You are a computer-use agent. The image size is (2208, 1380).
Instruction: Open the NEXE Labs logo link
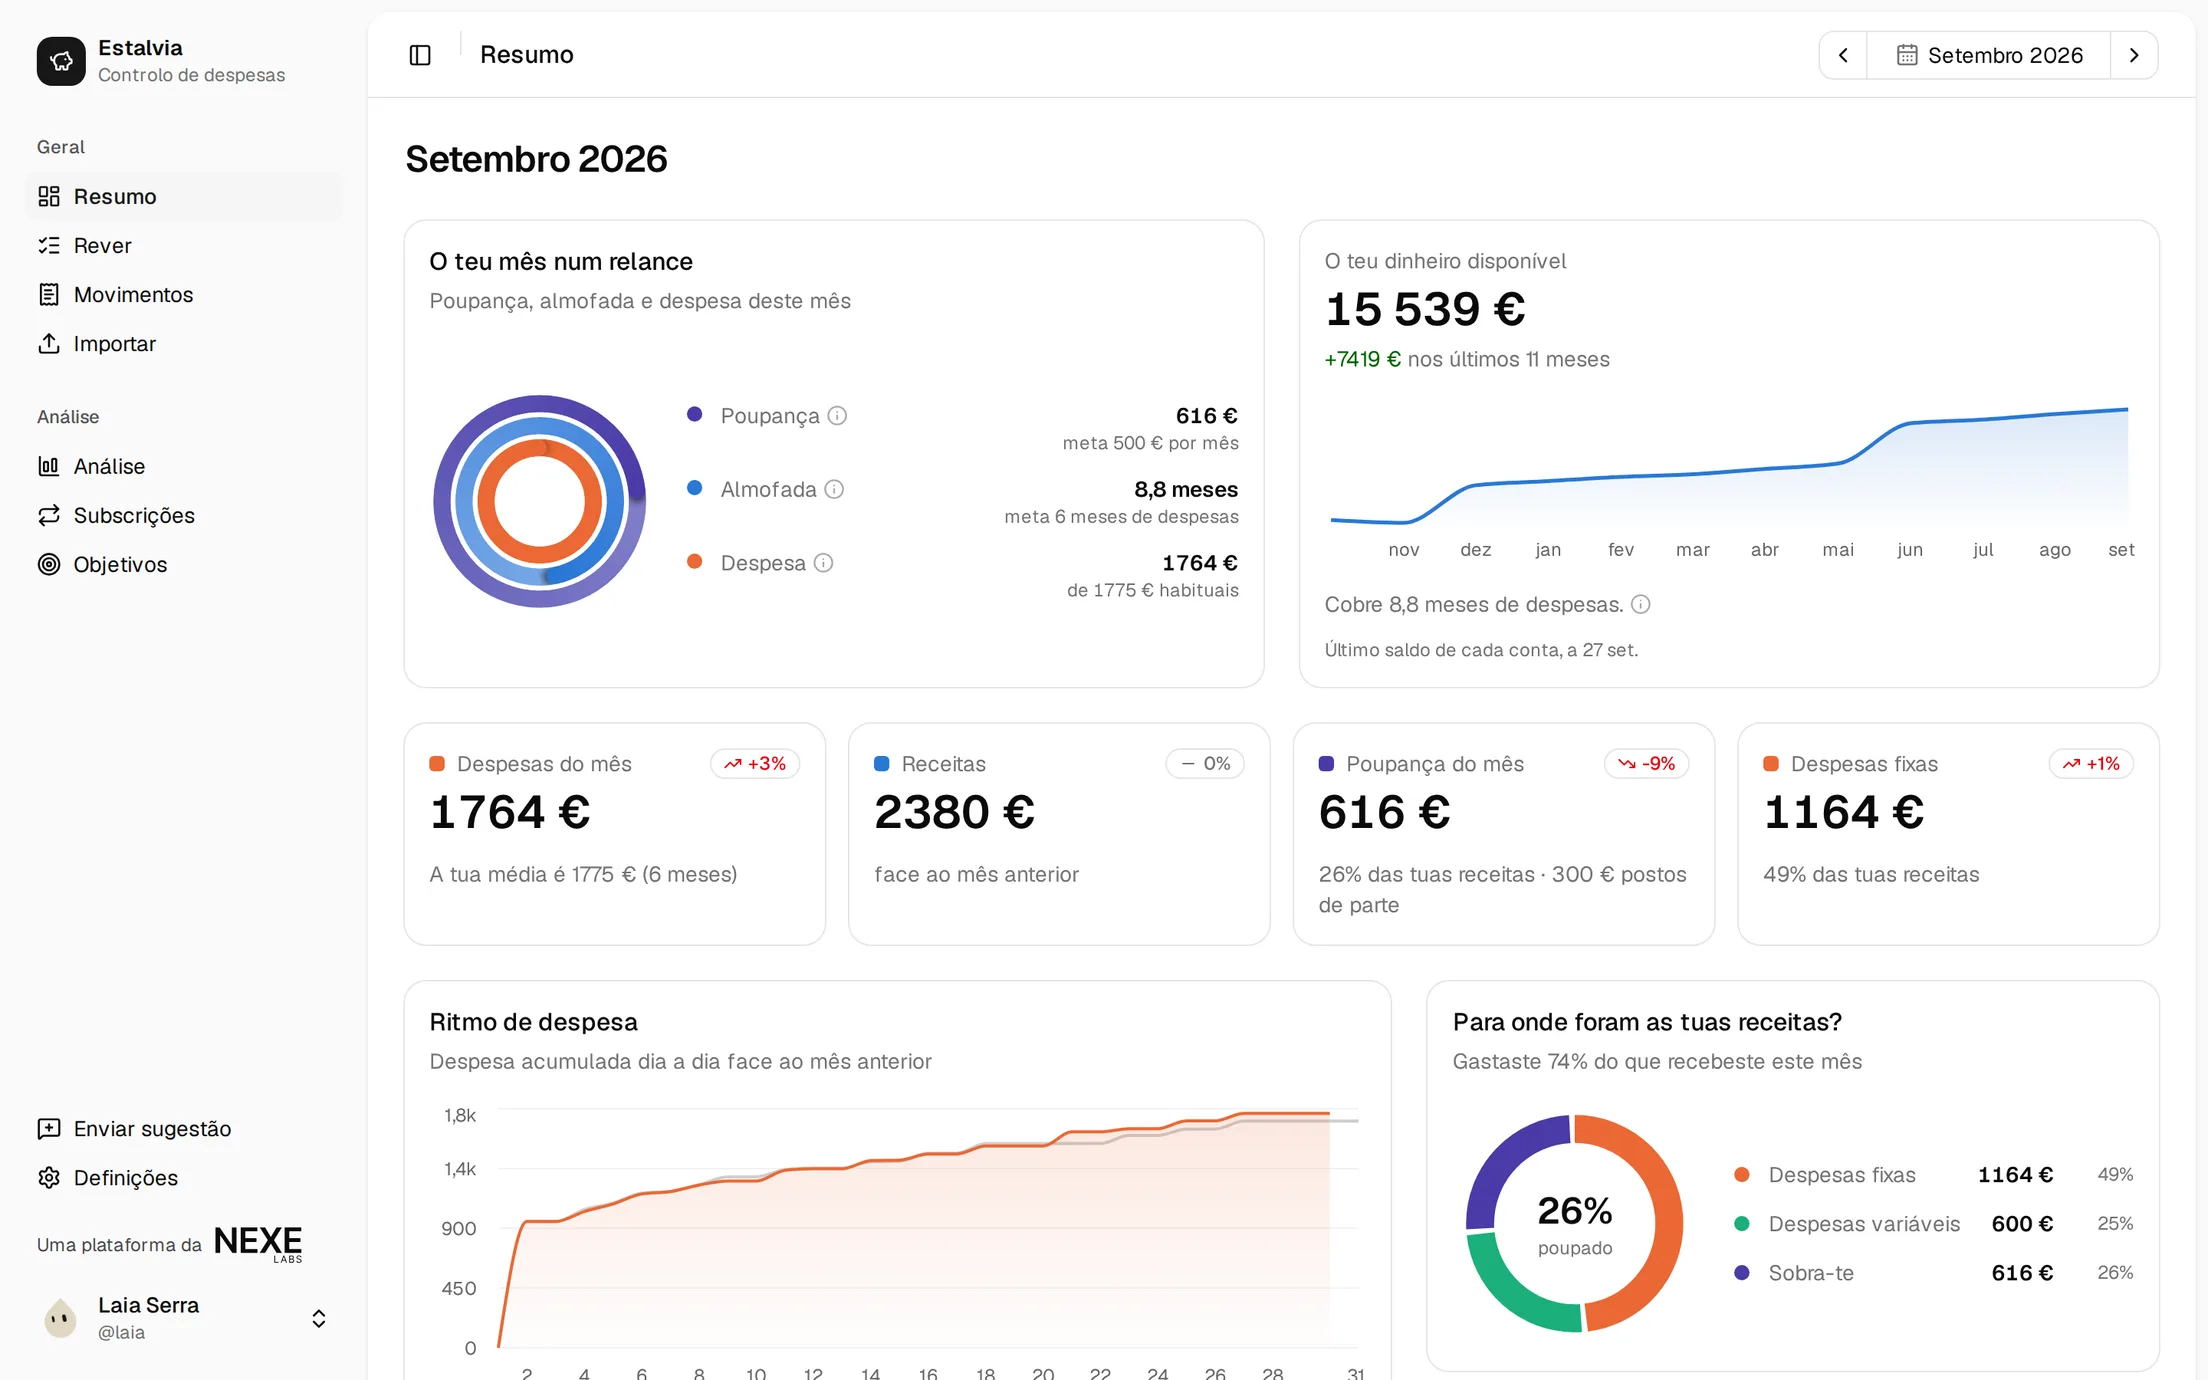[258, 1243]
